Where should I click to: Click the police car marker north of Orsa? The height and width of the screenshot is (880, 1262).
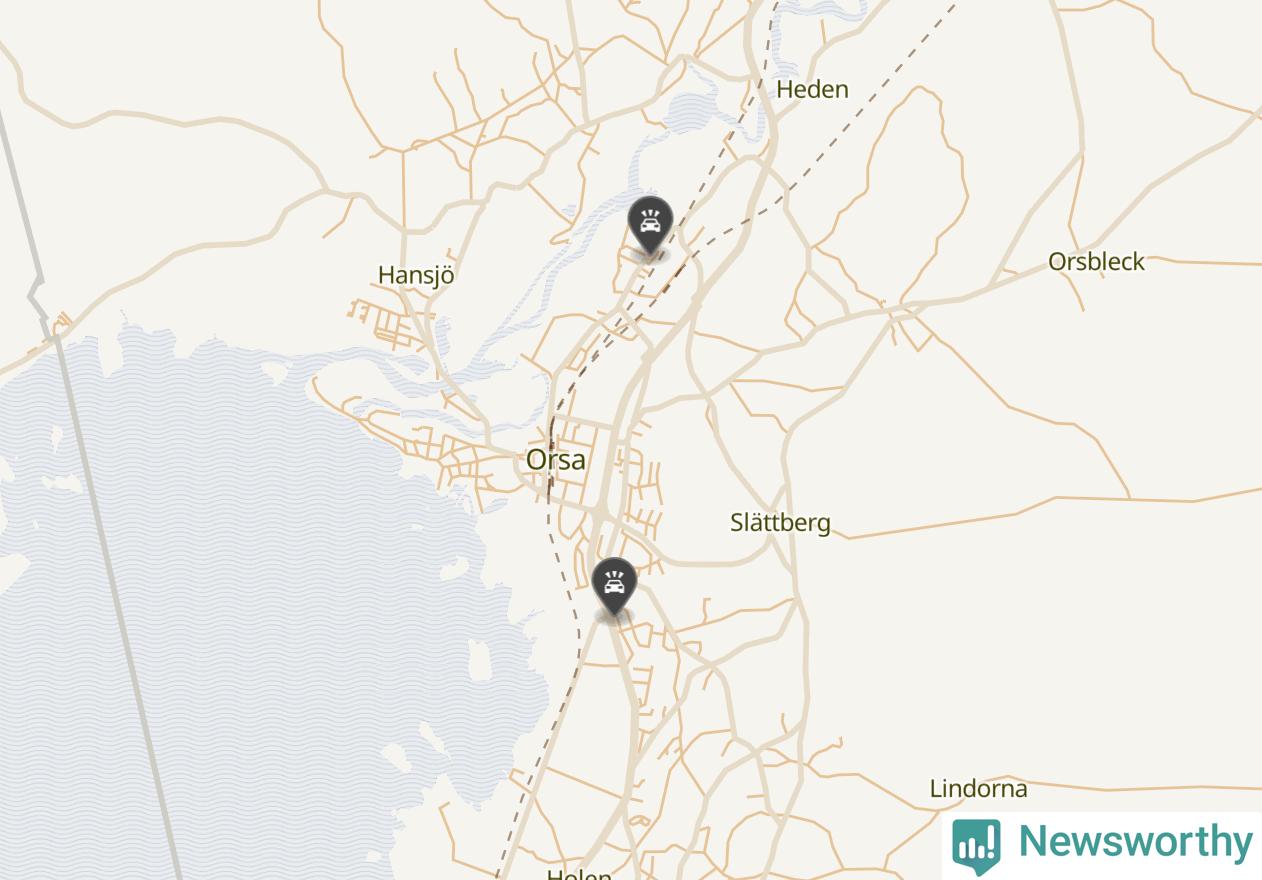pyautogui.click(x=650, y=226)
